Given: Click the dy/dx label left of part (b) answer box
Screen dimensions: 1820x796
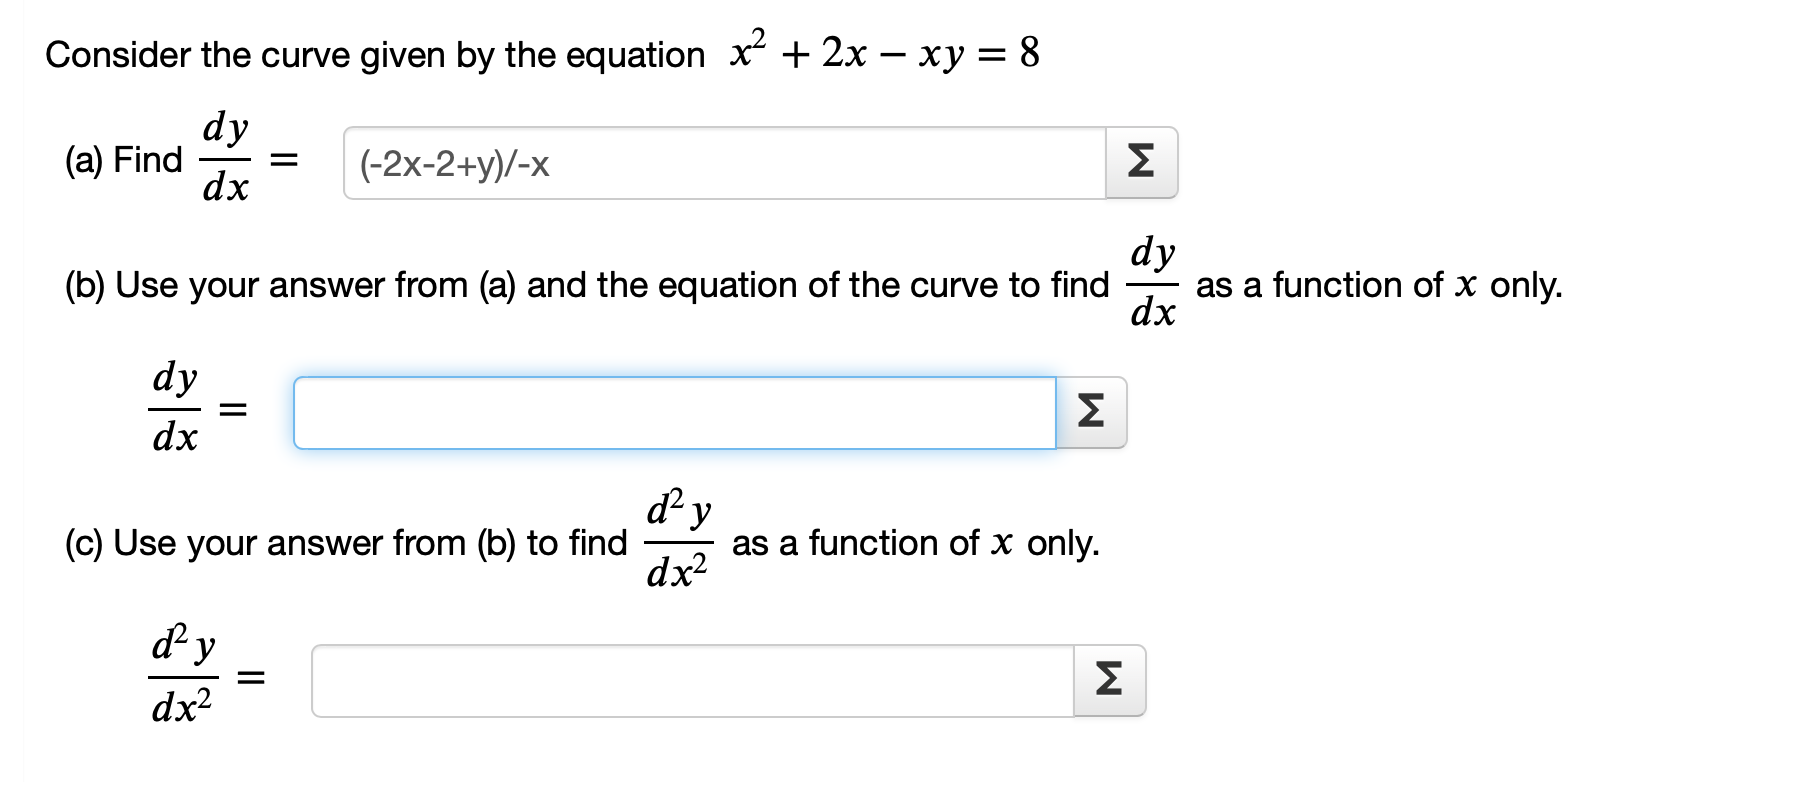Looking at the screenshot, I should (175, 408).
